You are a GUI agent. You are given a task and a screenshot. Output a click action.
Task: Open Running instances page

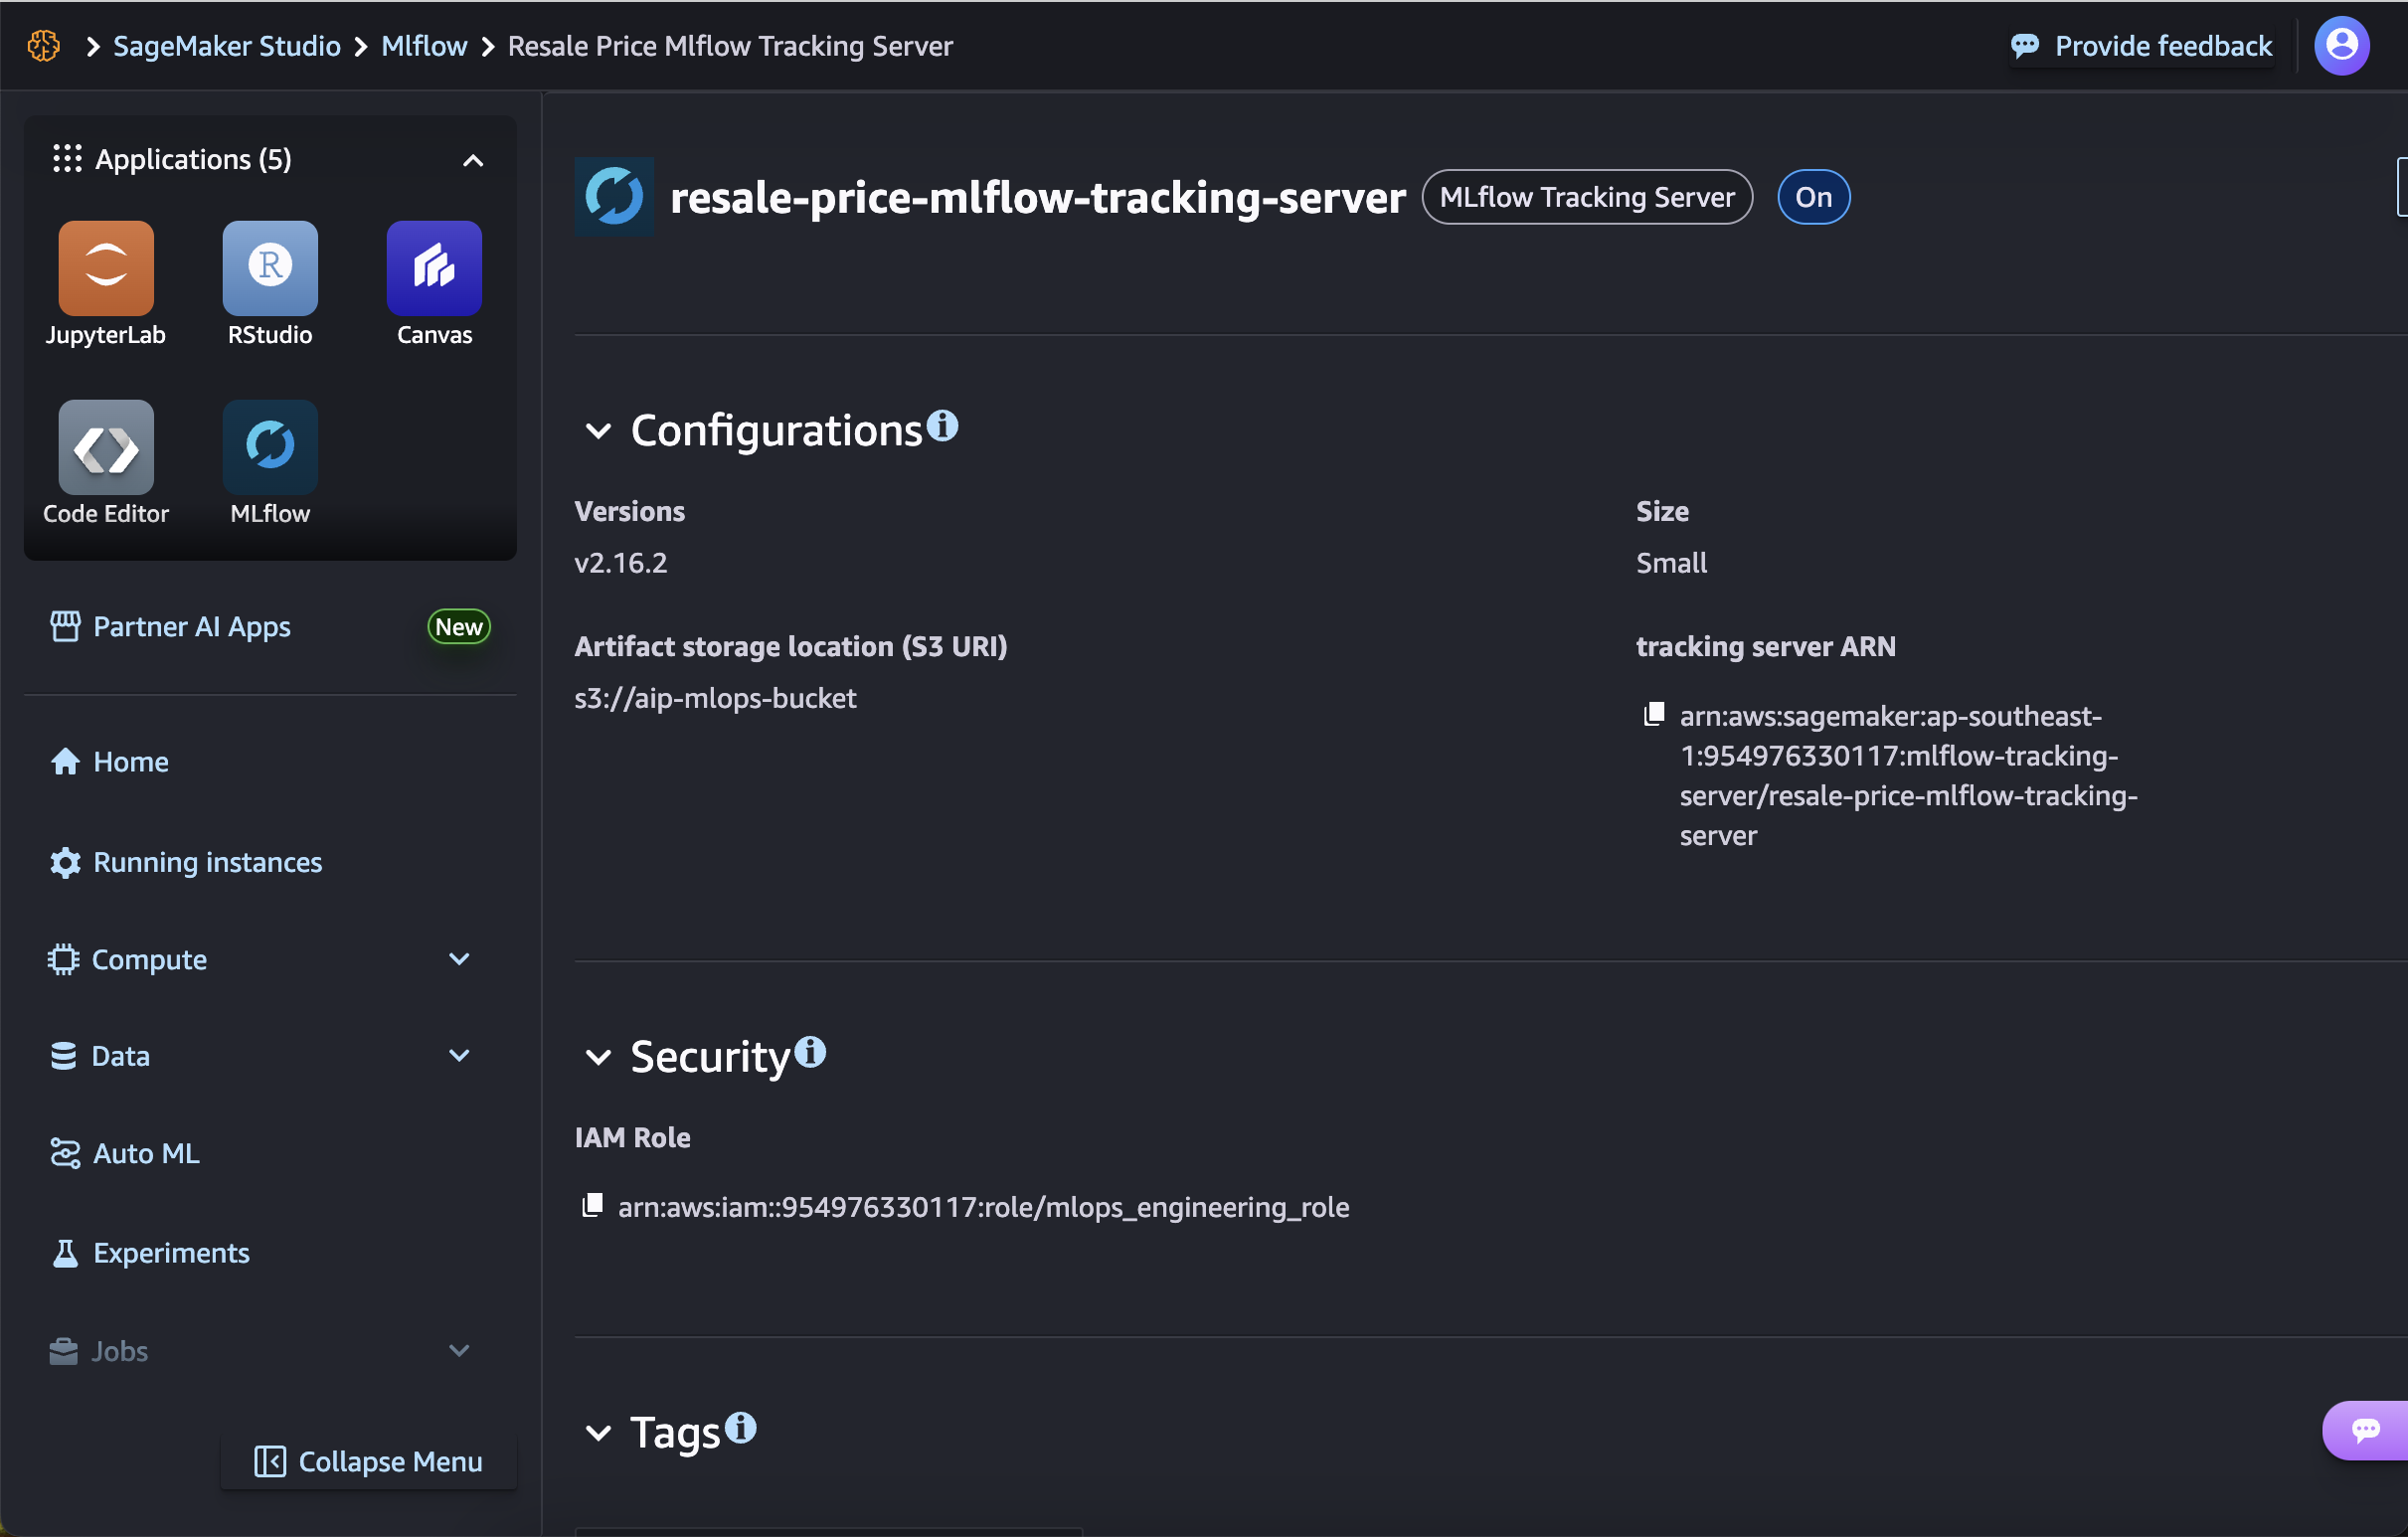pyautogui.click(x=208, y=862)
